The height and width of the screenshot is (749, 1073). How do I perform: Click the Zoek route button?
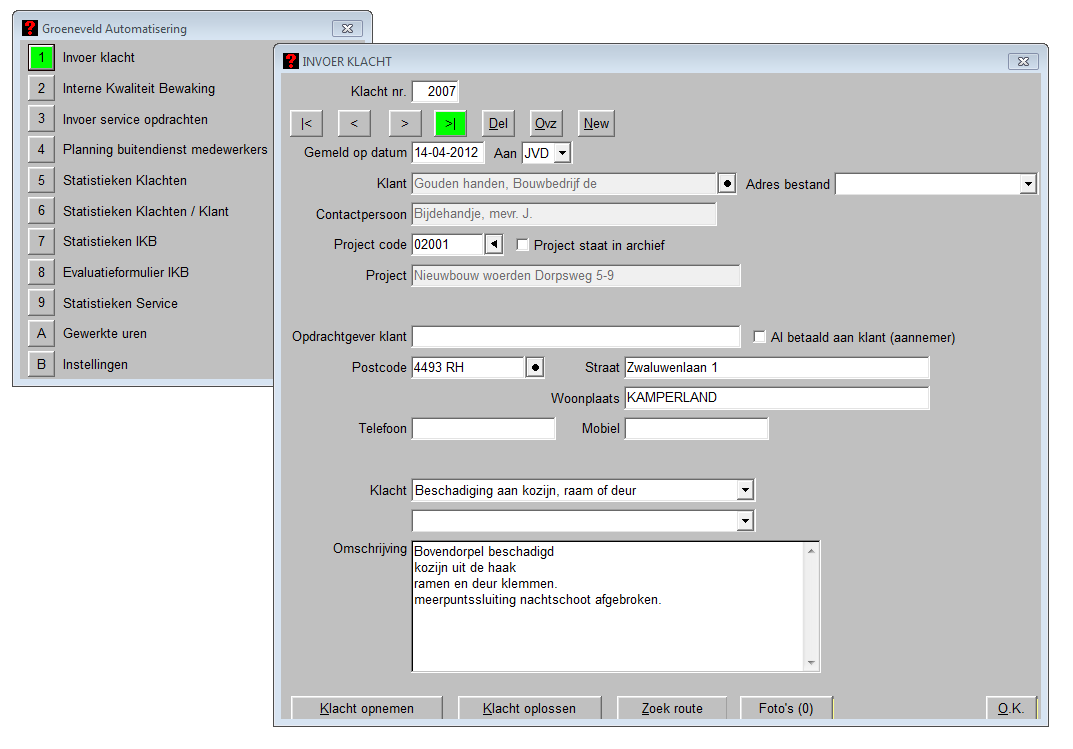672,708
